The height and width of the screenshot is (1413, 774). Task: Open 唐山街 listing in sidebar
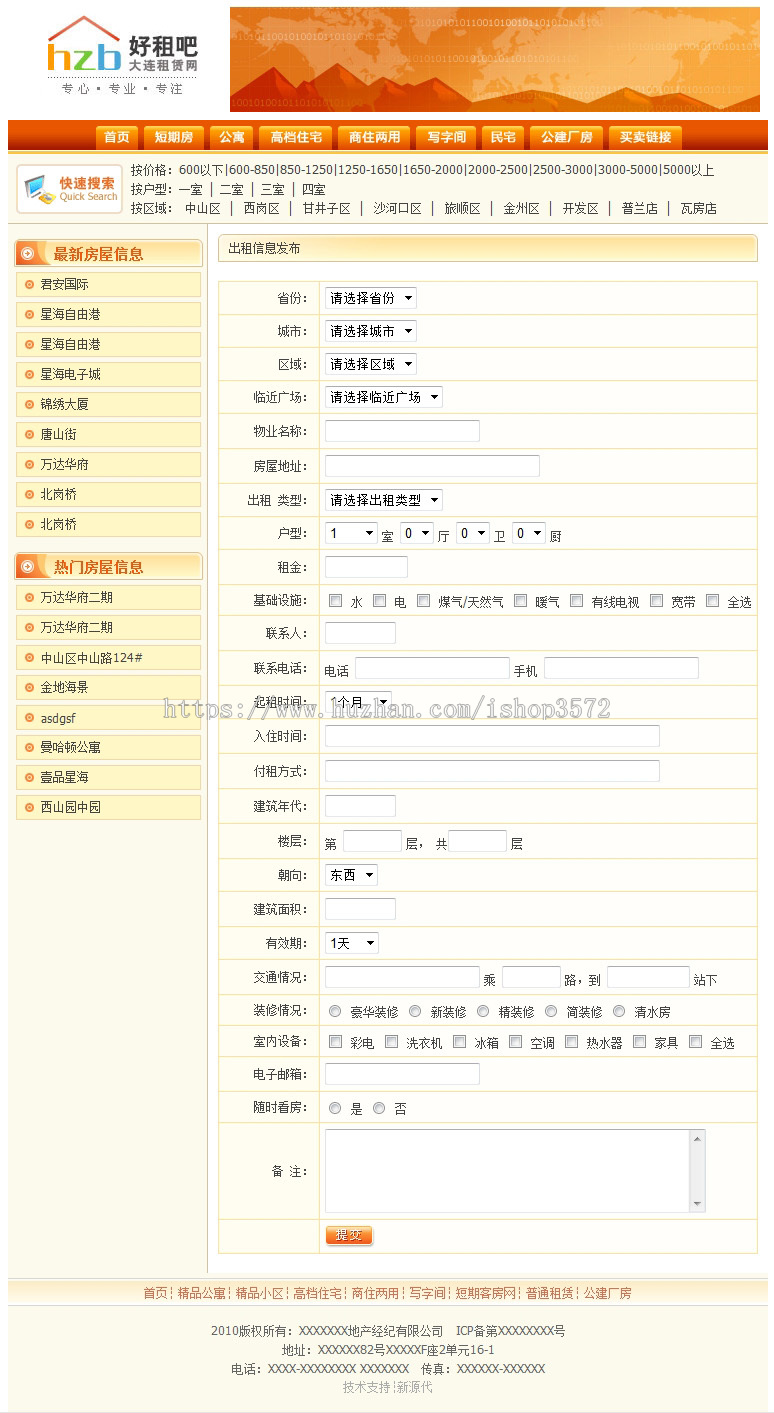click(108, 434)
